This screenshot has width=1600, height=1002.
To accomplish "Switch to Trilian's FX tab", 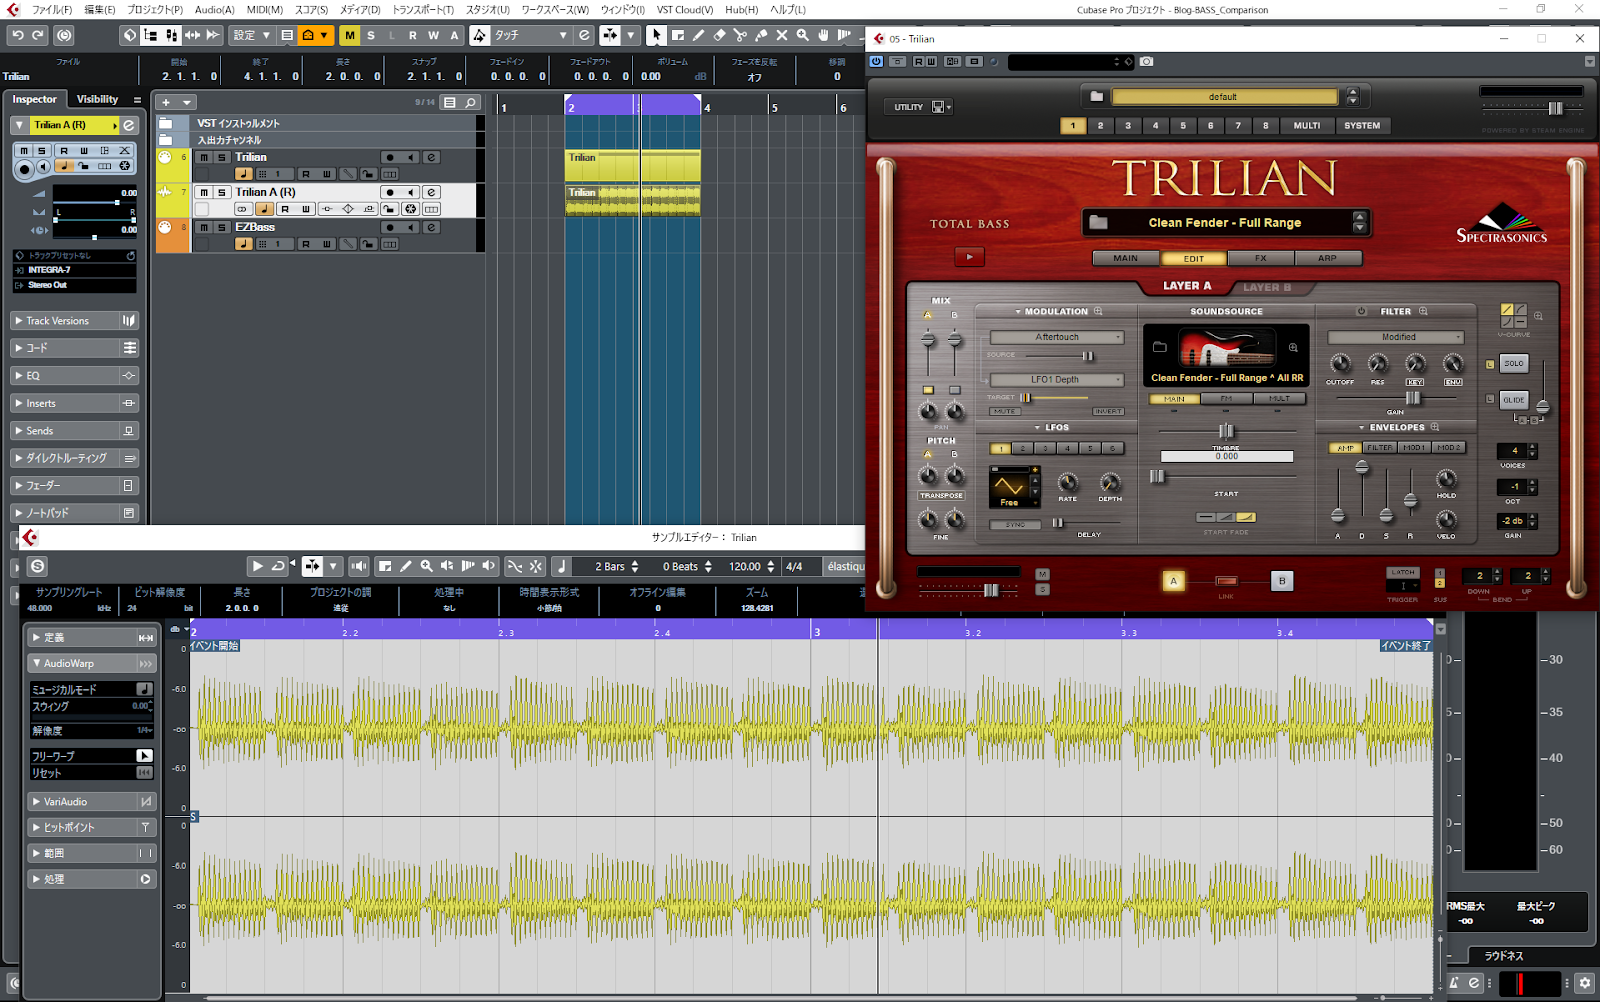I will coord(1260,258).
